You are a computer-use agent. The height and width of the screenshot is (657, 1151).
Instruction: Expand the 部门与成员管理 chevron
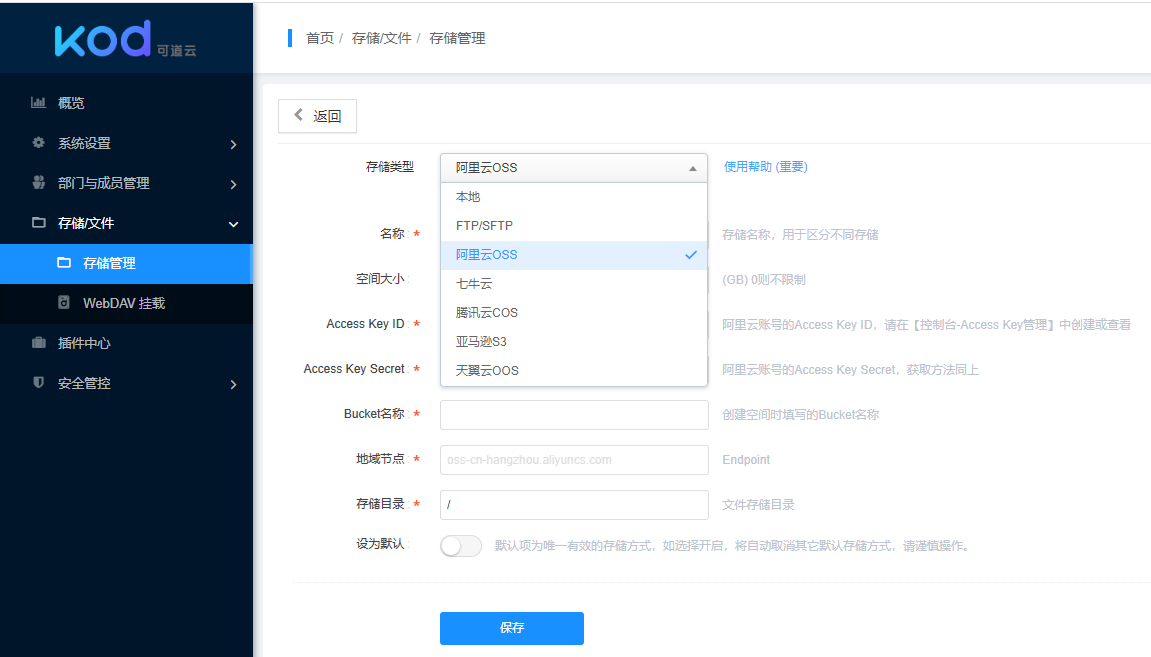[x=233, y=184]
